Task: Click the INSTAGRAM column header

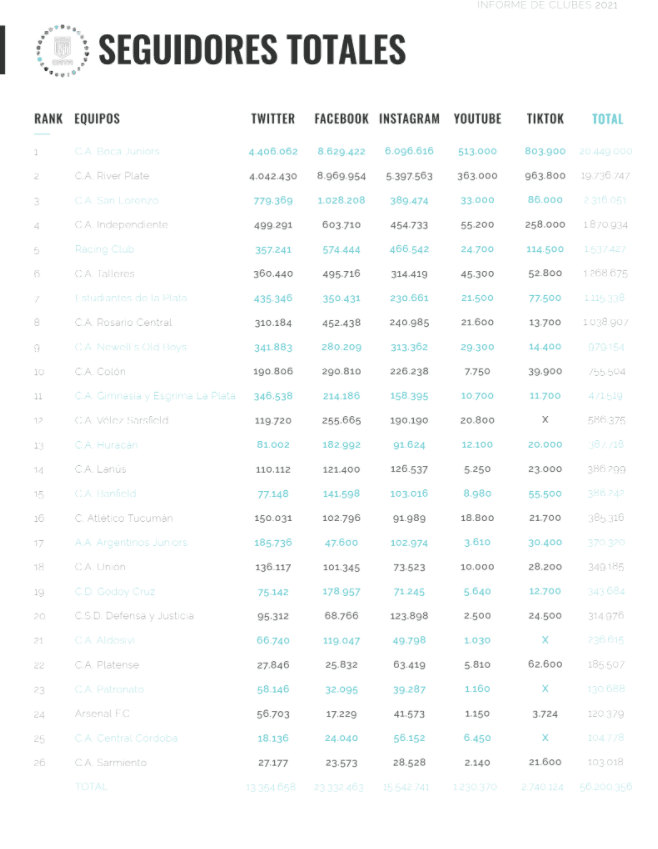Action: coord(409,119)
